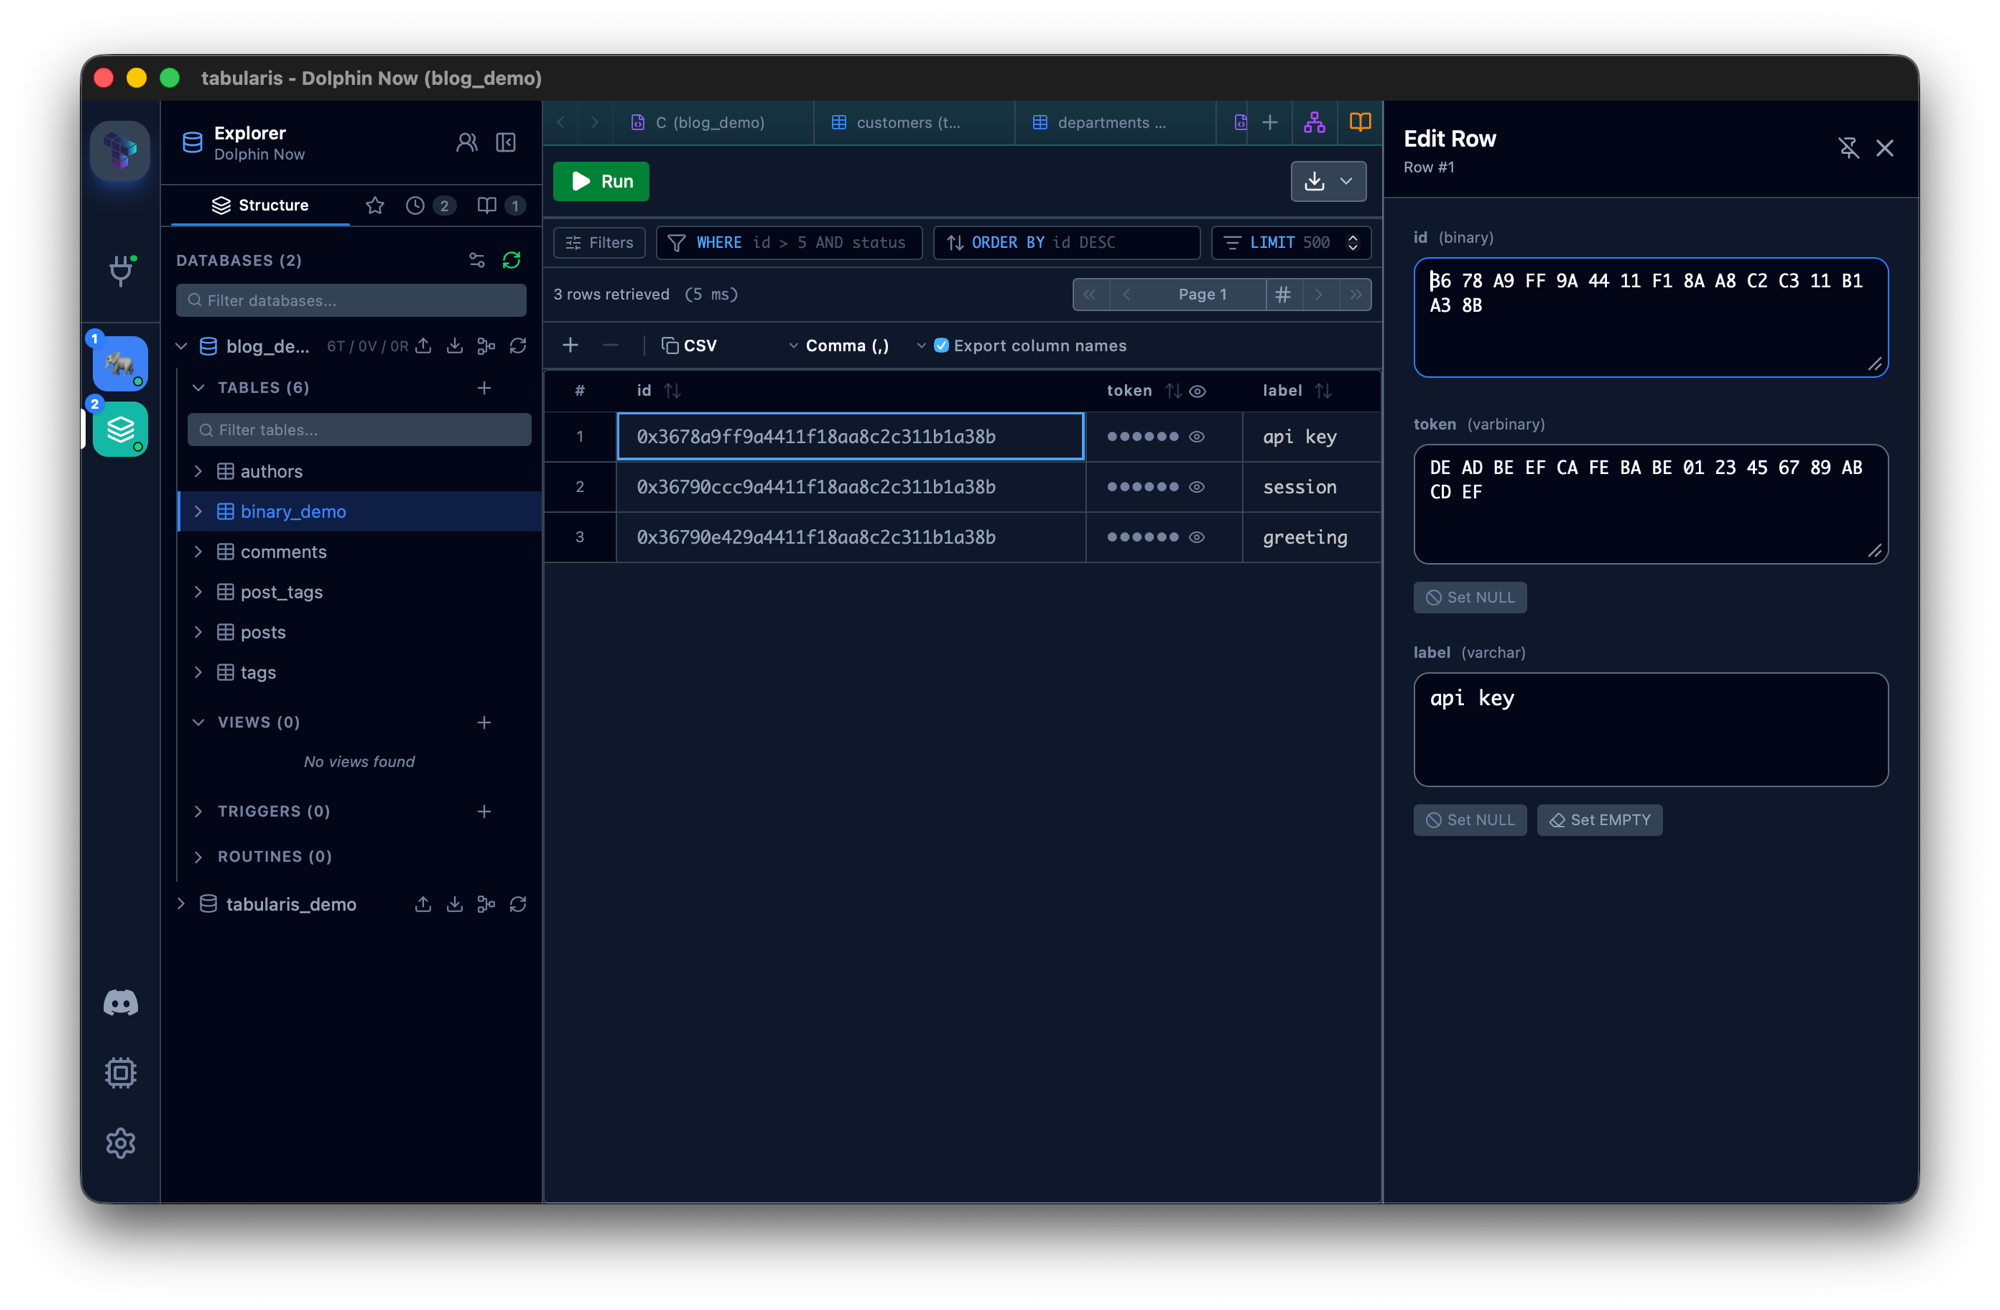Viewport: 2000px width, 1310px height.
Task: Refresh the blog_demo database
Action: pyautogui.click(x=518, y=346)
